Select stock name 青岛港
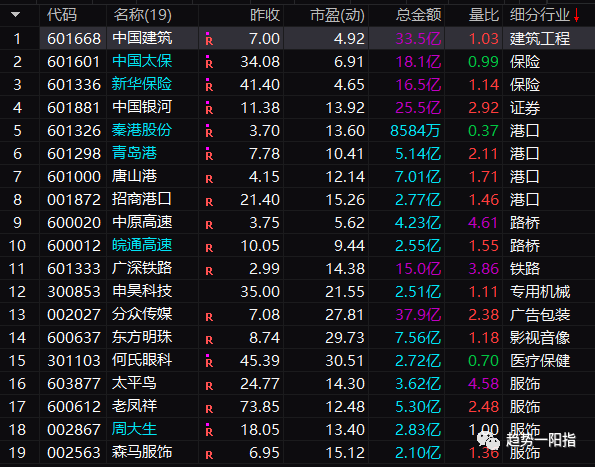This screenshot has width=595, height=467. tap(135, 153)
